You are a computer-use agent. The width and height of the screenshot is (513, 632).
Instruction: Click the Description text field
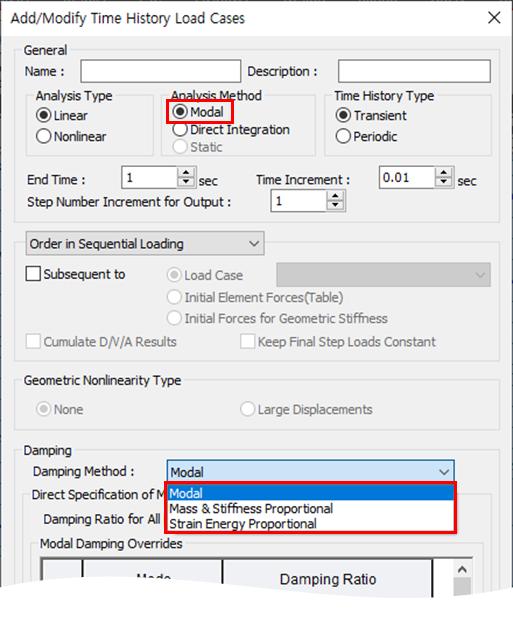[414, 71]
